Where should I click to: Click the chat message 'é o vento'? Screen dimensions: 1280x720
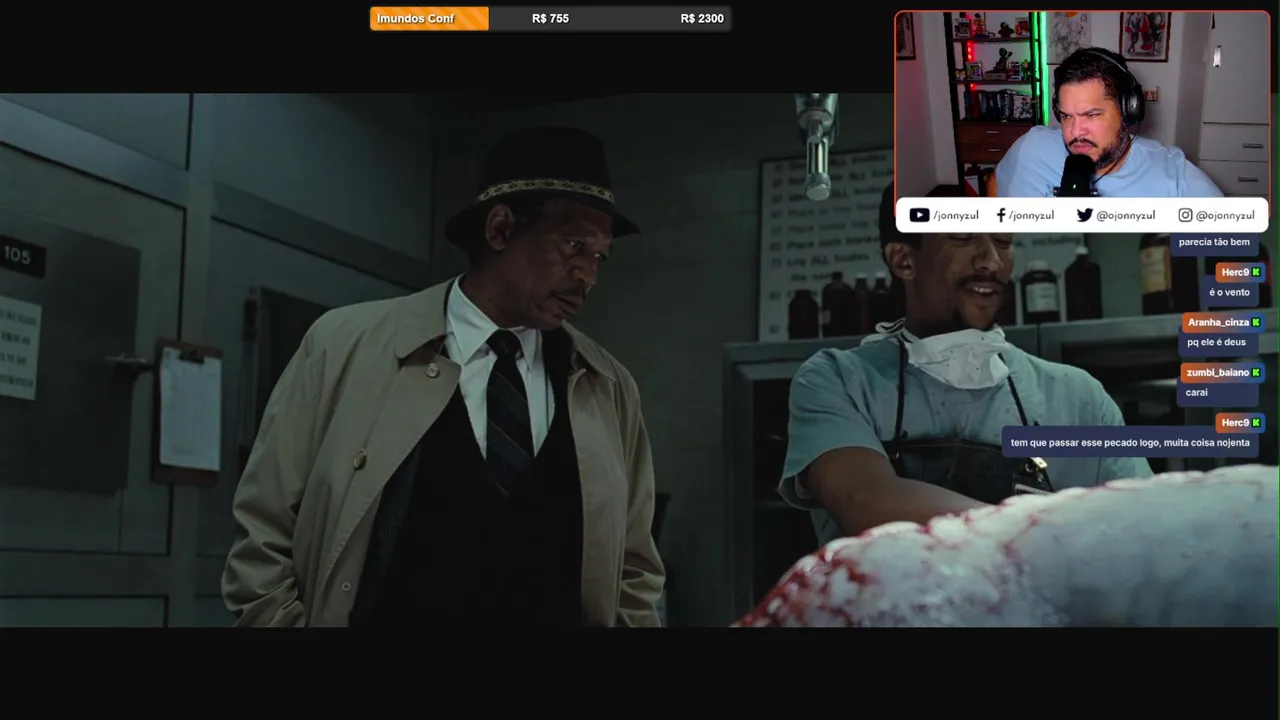(x=1229, y=292)
